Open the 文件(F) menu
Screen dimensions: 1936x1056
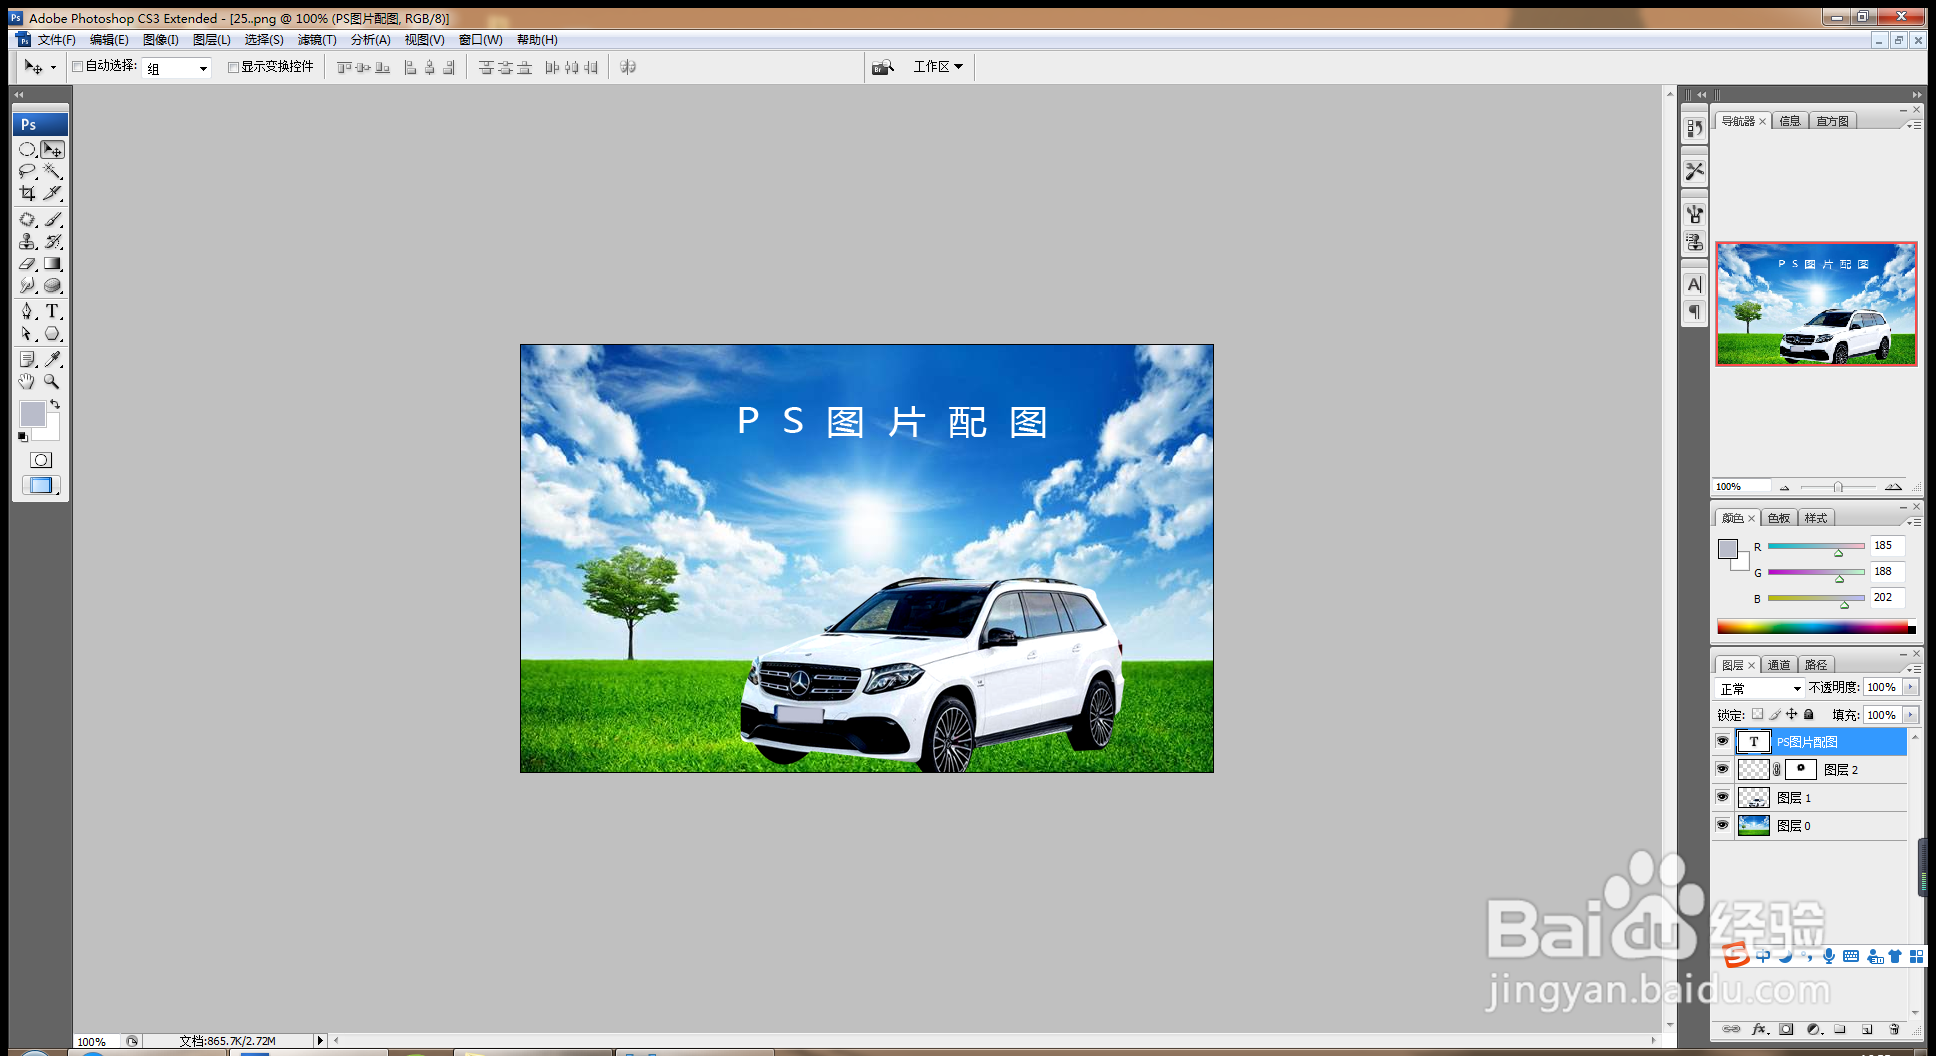pyautogui.click(x=56, y=40)
